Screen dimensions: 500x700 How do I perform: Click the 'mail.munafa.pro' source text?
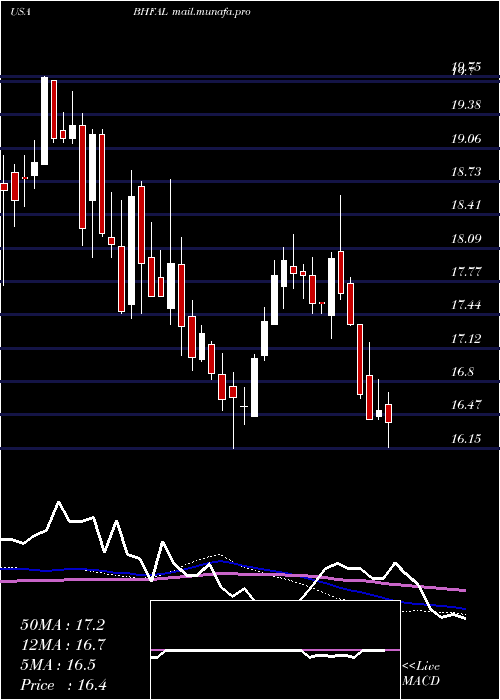tap(211, 12)
